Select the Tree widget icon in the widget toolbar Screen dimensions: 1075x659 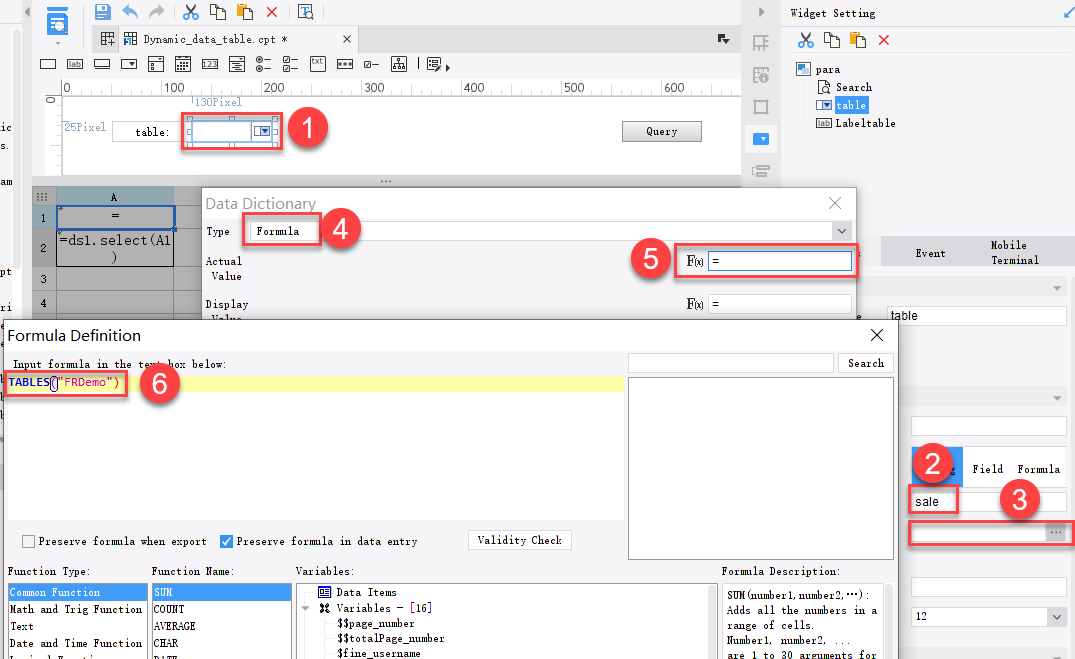[x=399, y=63]
